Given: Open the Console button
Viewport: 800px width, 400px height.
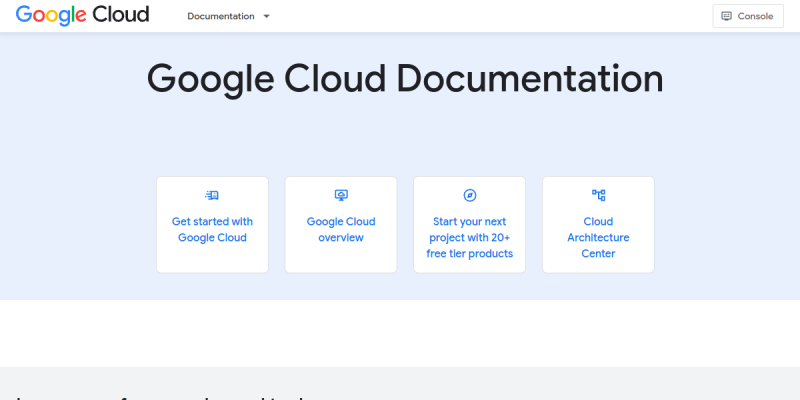Looking at the screenshot, I should coord(748,16).
